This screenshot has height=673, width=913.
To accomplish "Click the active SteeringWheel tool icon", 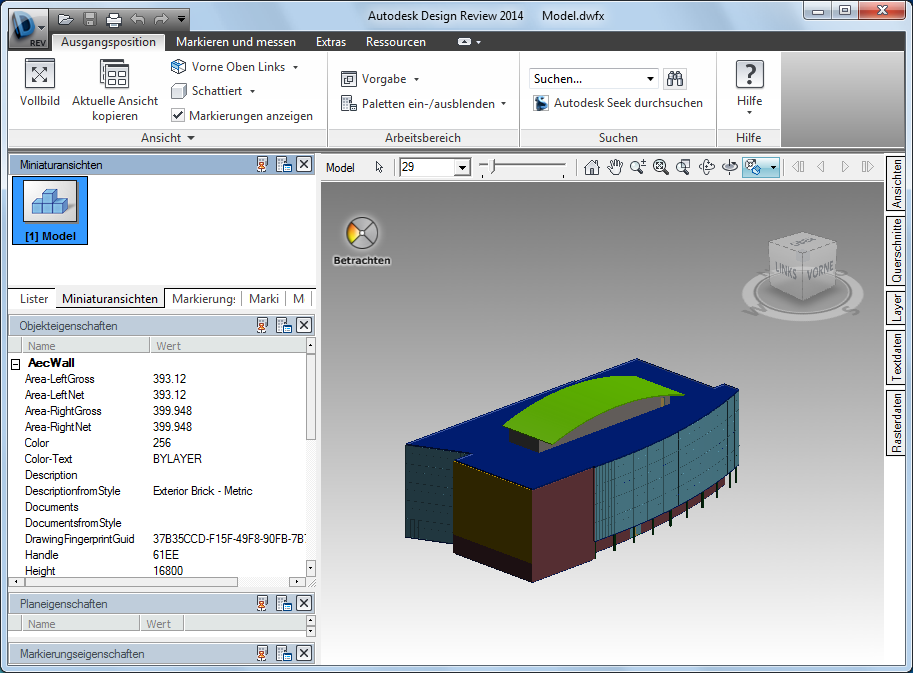I will click(753, 167).
